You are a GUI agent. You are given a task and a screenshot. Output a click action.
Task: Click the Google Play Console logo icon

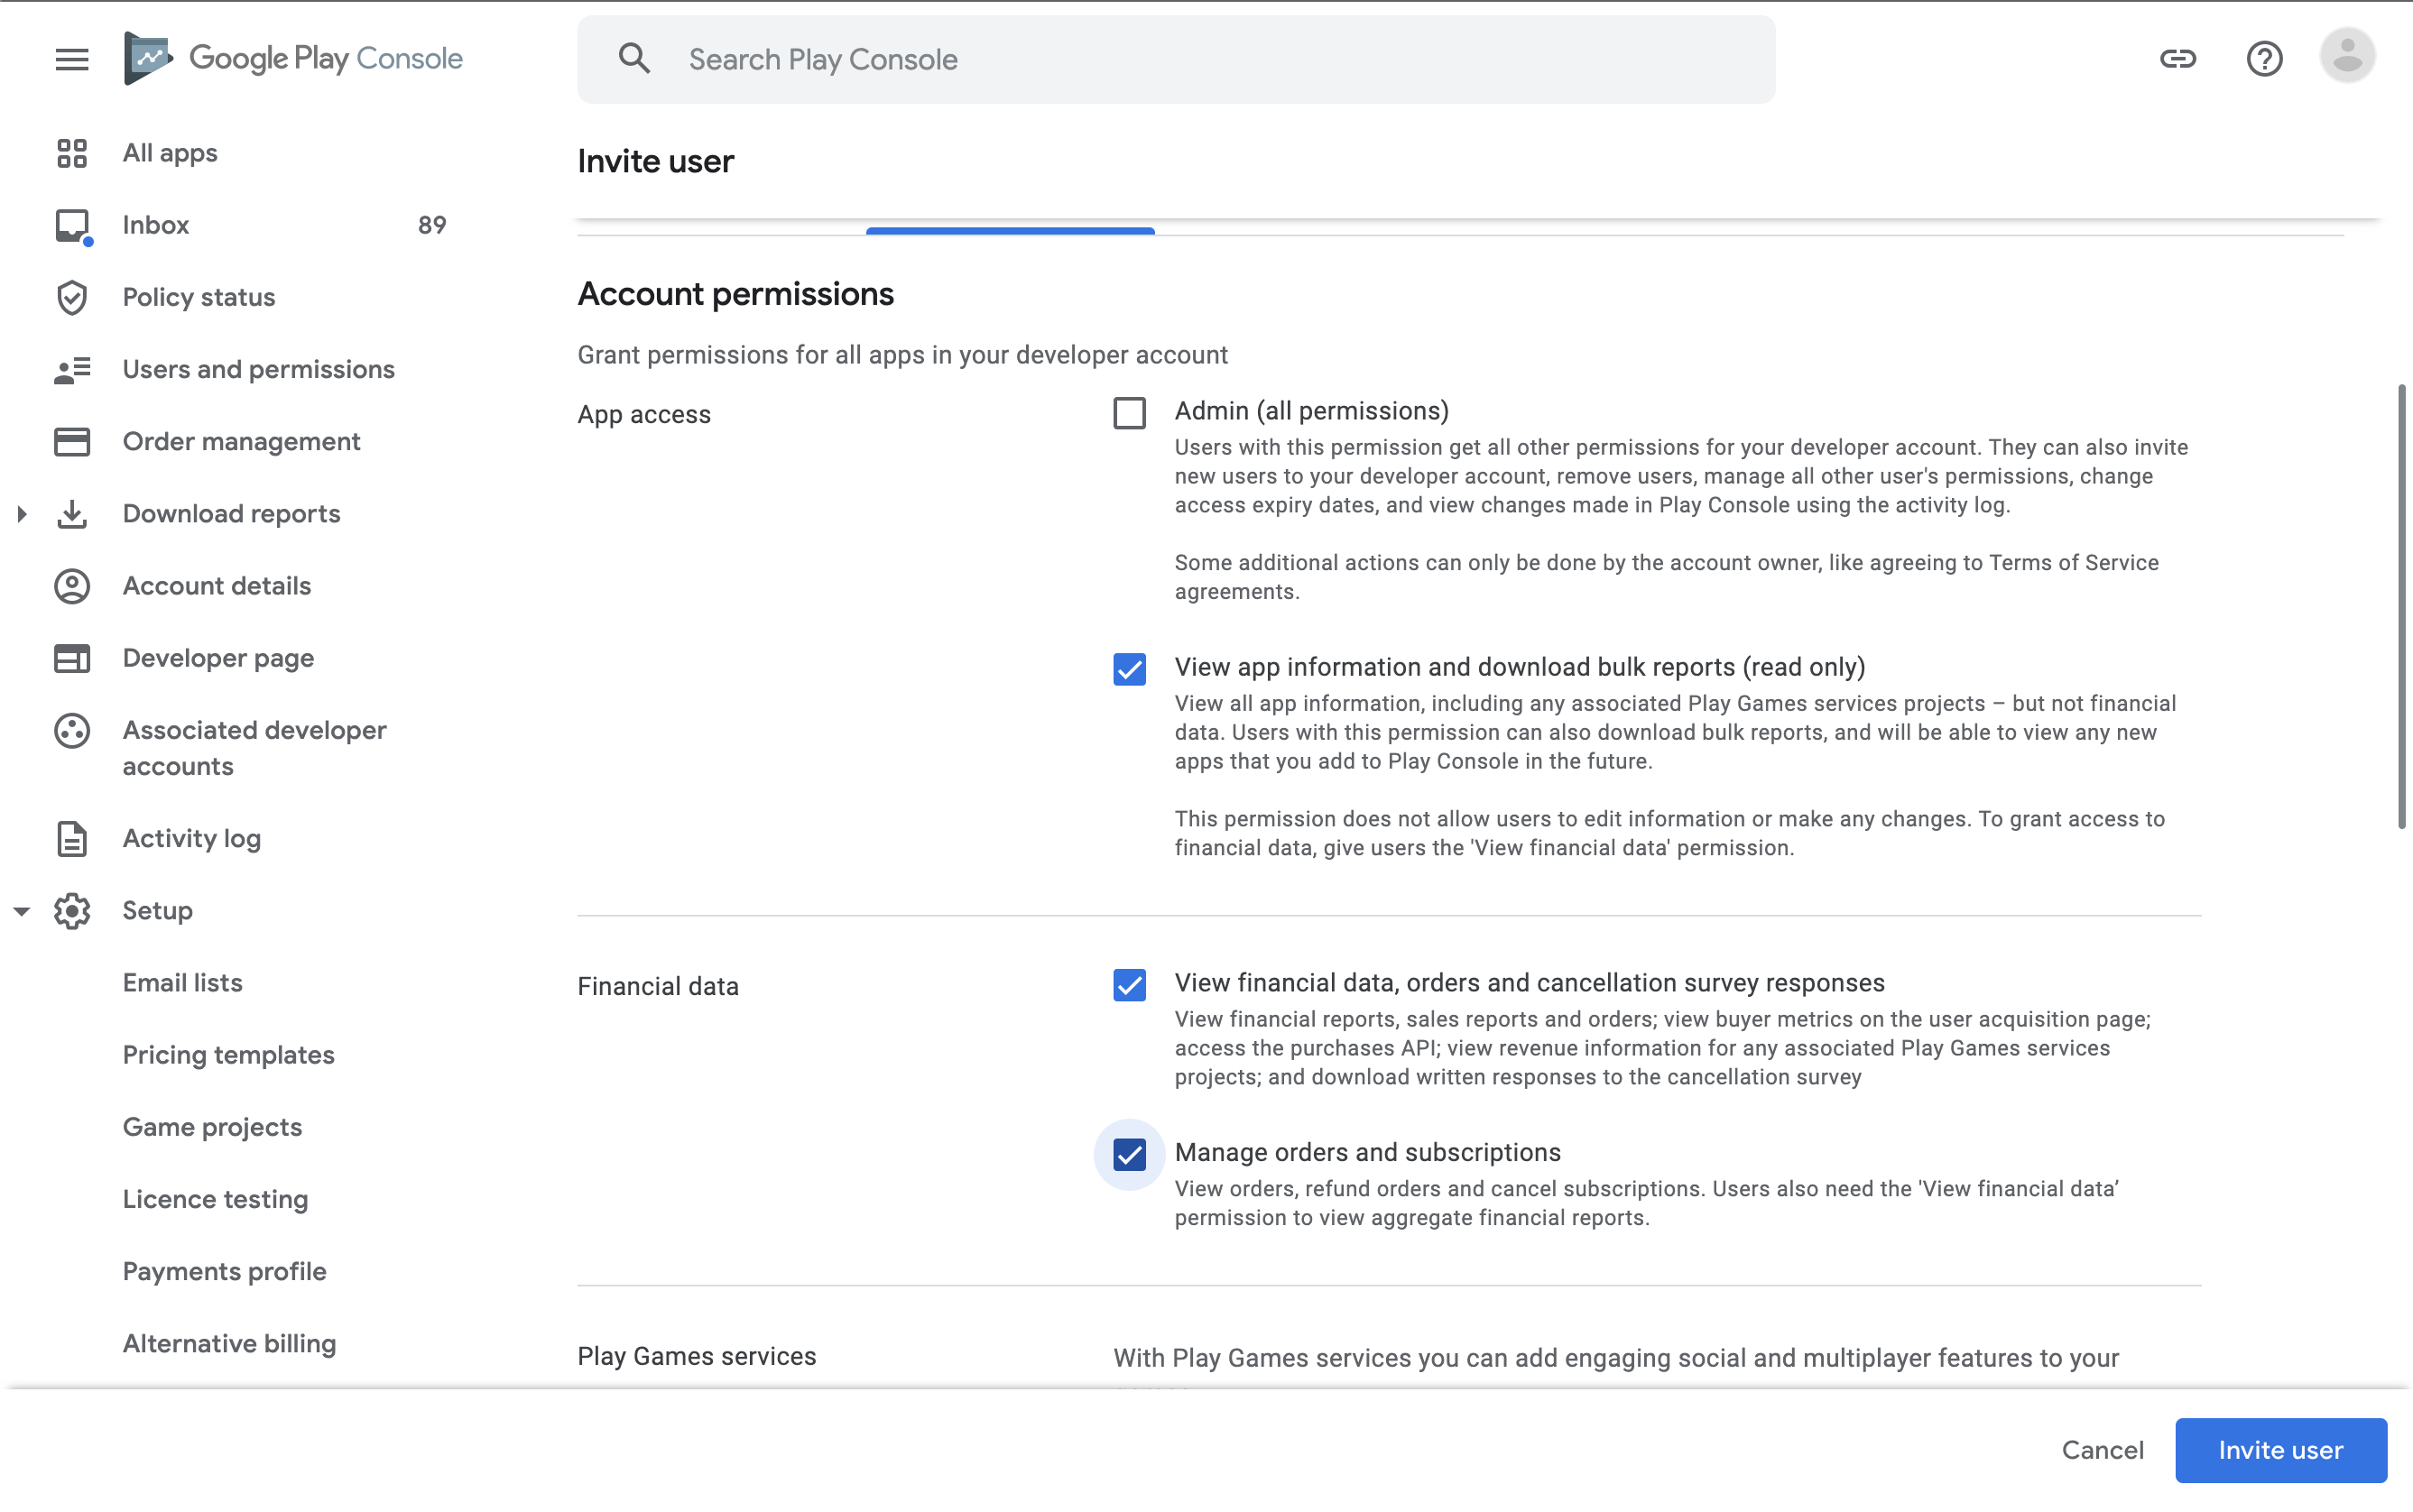(144, 60)
